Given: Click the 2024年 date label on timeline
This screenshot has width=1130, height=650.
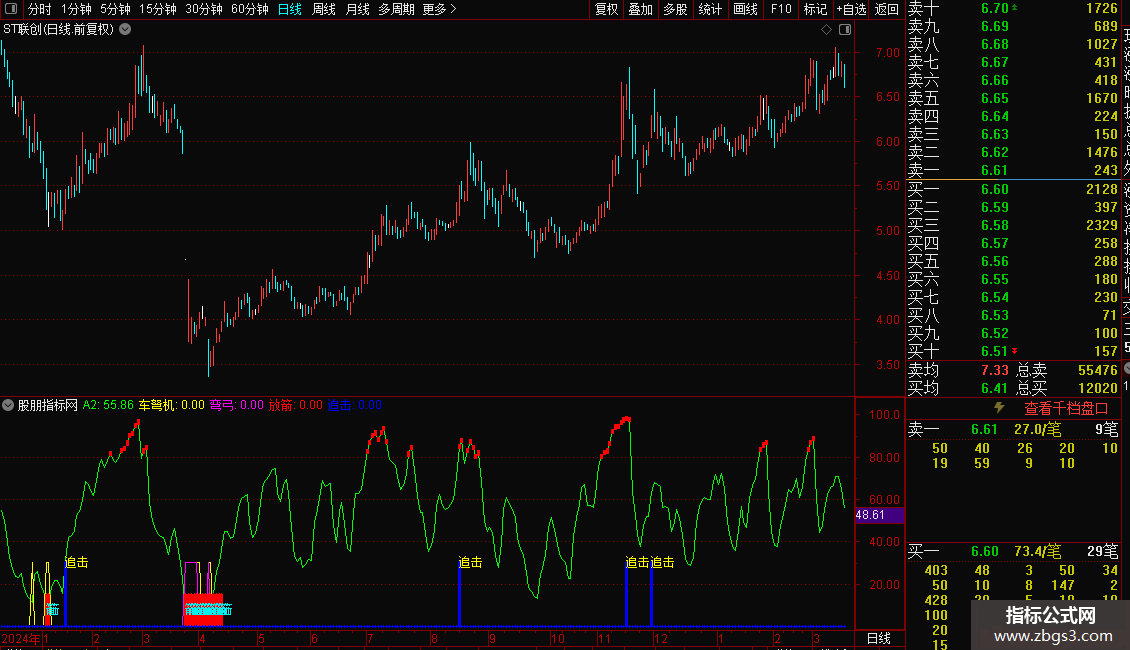Looking at the screenshot, I should (21, 638).
